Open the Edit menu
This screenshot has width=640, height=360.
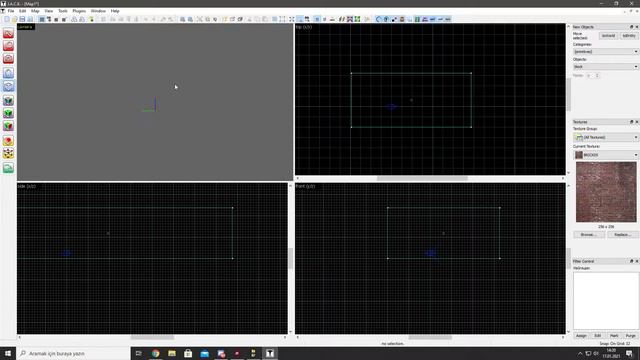[22, 11]
